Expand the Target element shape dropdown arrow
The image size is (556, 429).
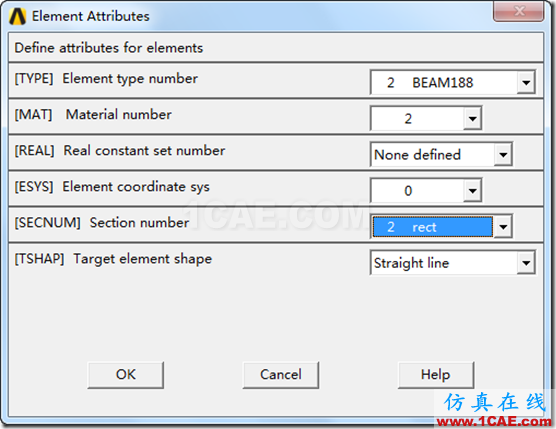click(x=526, y=263)
